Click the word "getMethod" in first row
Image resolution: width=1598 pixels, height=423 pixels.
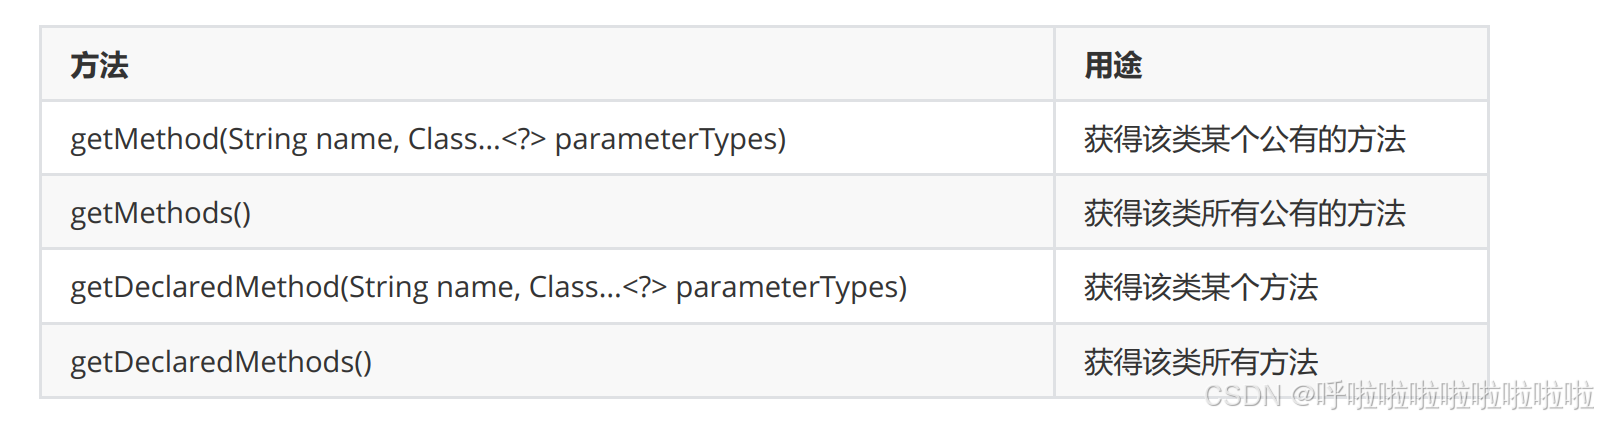point(144,139)
